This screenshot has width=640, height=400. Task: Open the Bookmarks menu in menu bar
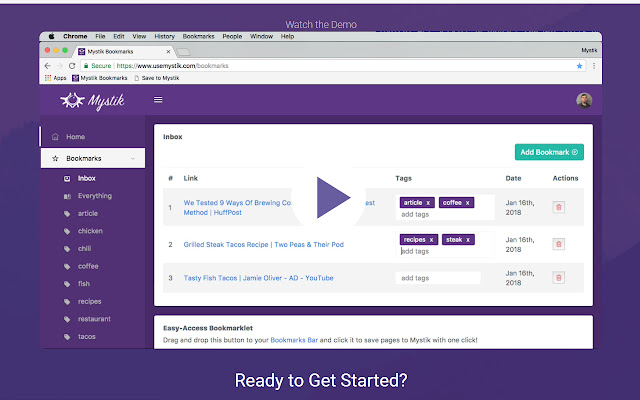tap(198, 36)
